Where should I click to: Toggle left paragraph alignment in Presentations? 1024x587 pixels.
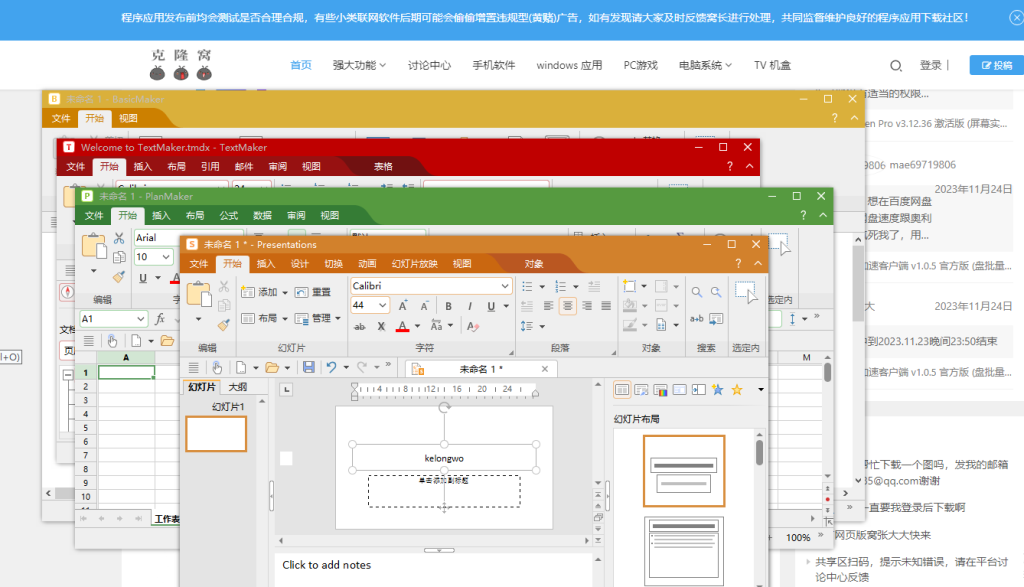tap(548, 306)
